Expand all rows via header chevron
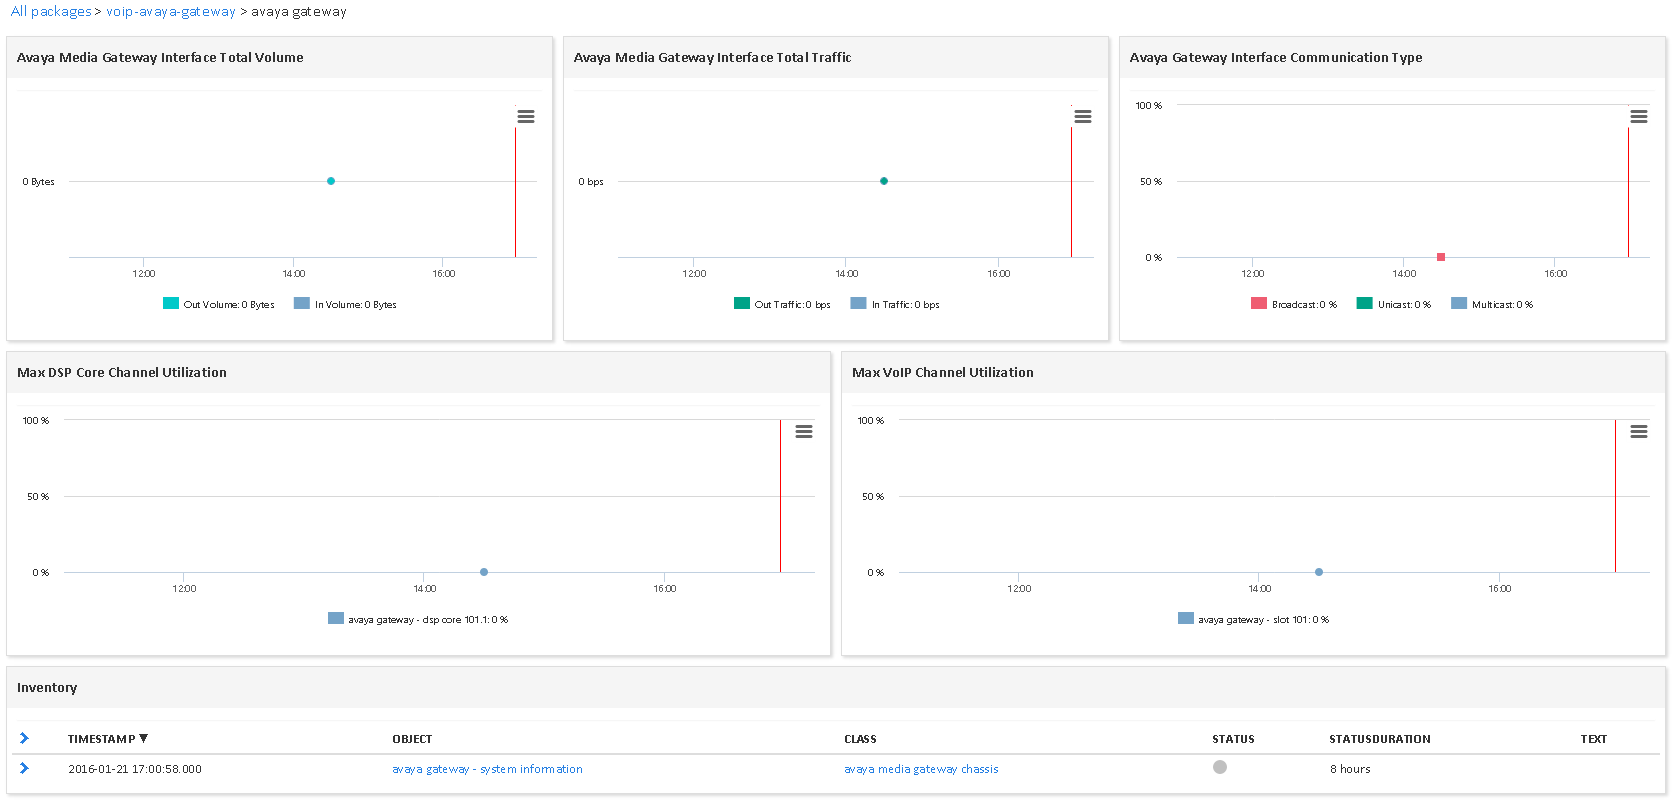This screenshot has height=810, width=1674. click(x=24, y=739)
